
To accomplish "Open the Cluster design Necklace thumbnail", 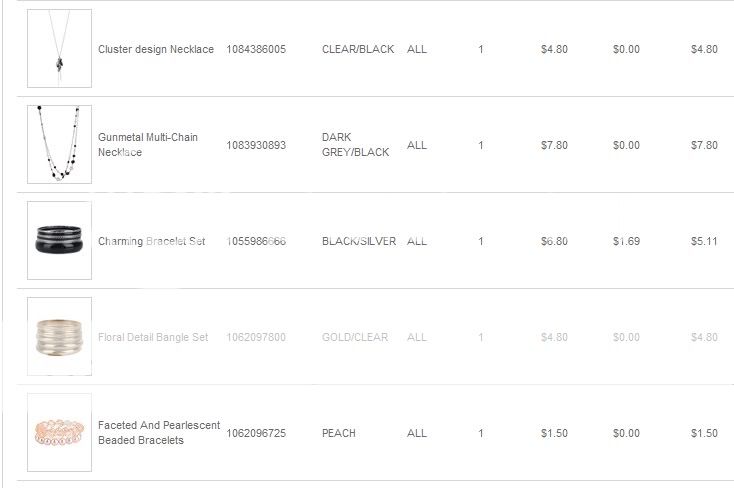I will click(59, 48).
